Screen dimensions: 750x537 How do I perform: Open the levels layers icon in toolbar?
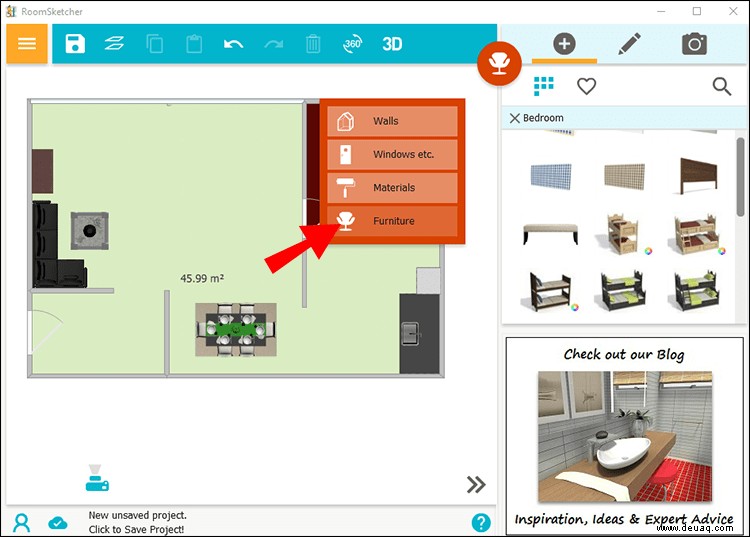click(114, 44)
